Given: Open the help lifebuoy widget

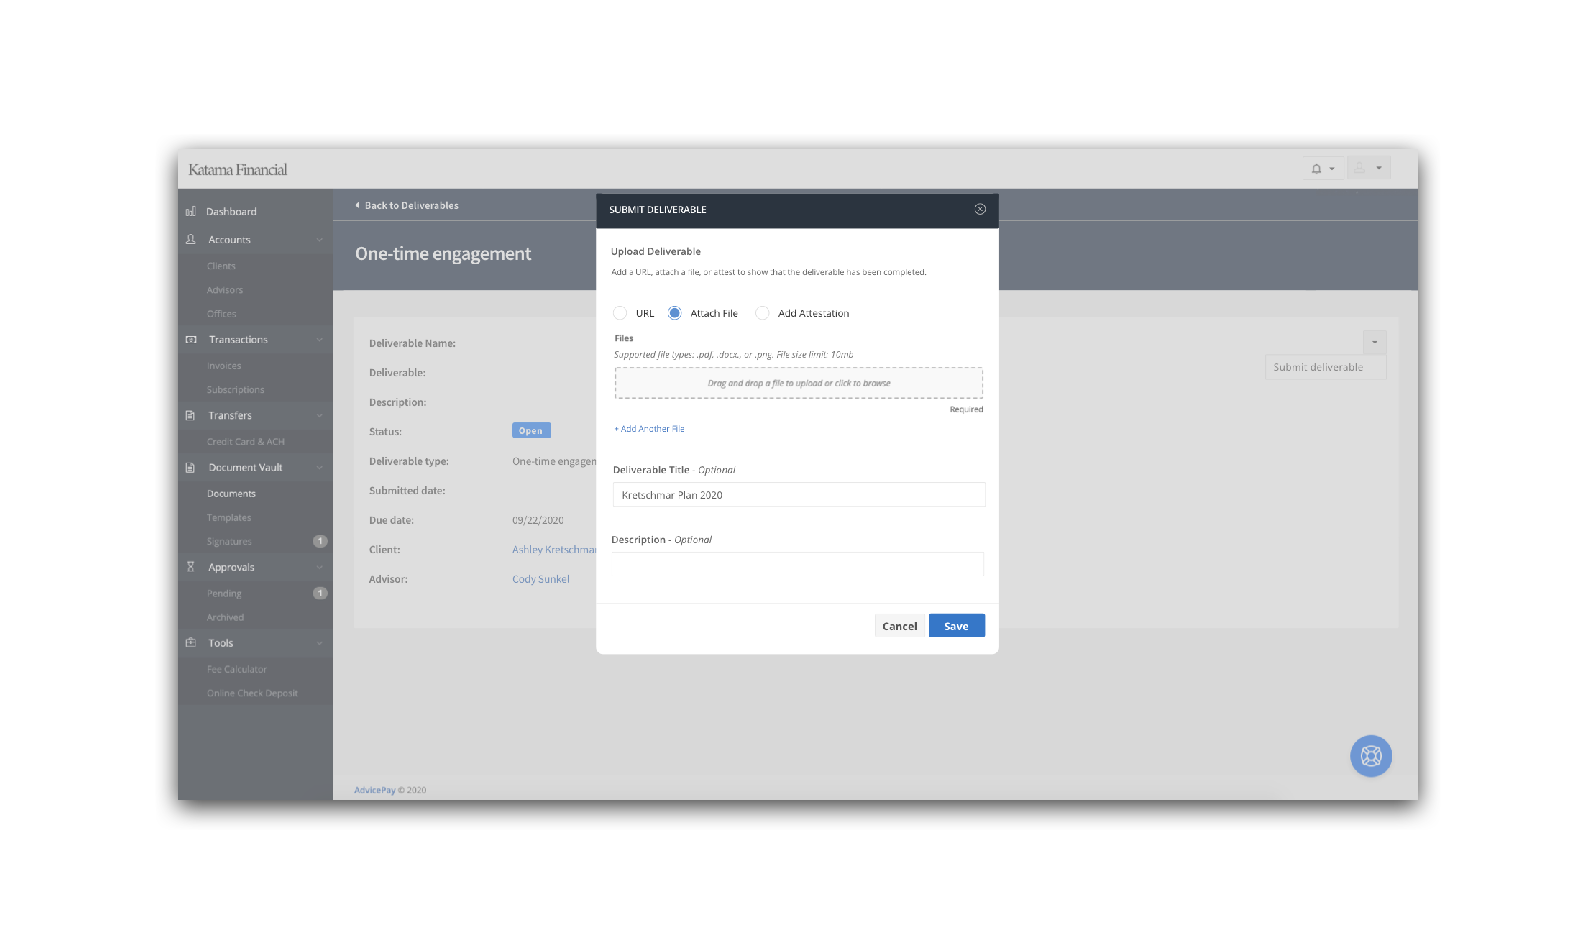Looking at the screenshot, I should pyautogui.click(x=1371, y=756).
